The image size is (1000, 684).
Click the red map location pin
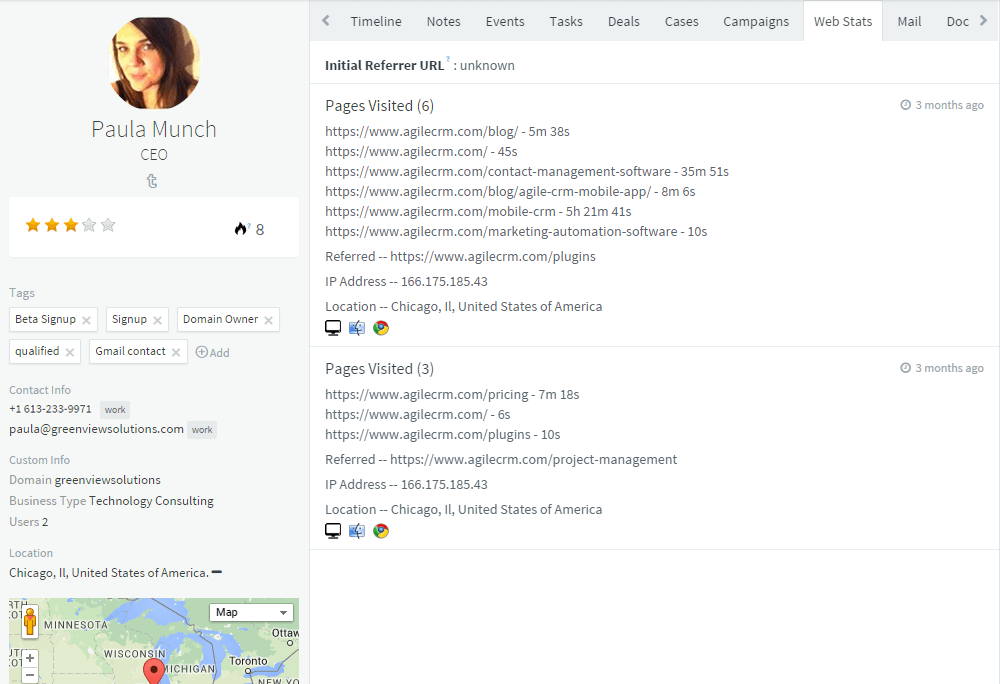(153, 671)
